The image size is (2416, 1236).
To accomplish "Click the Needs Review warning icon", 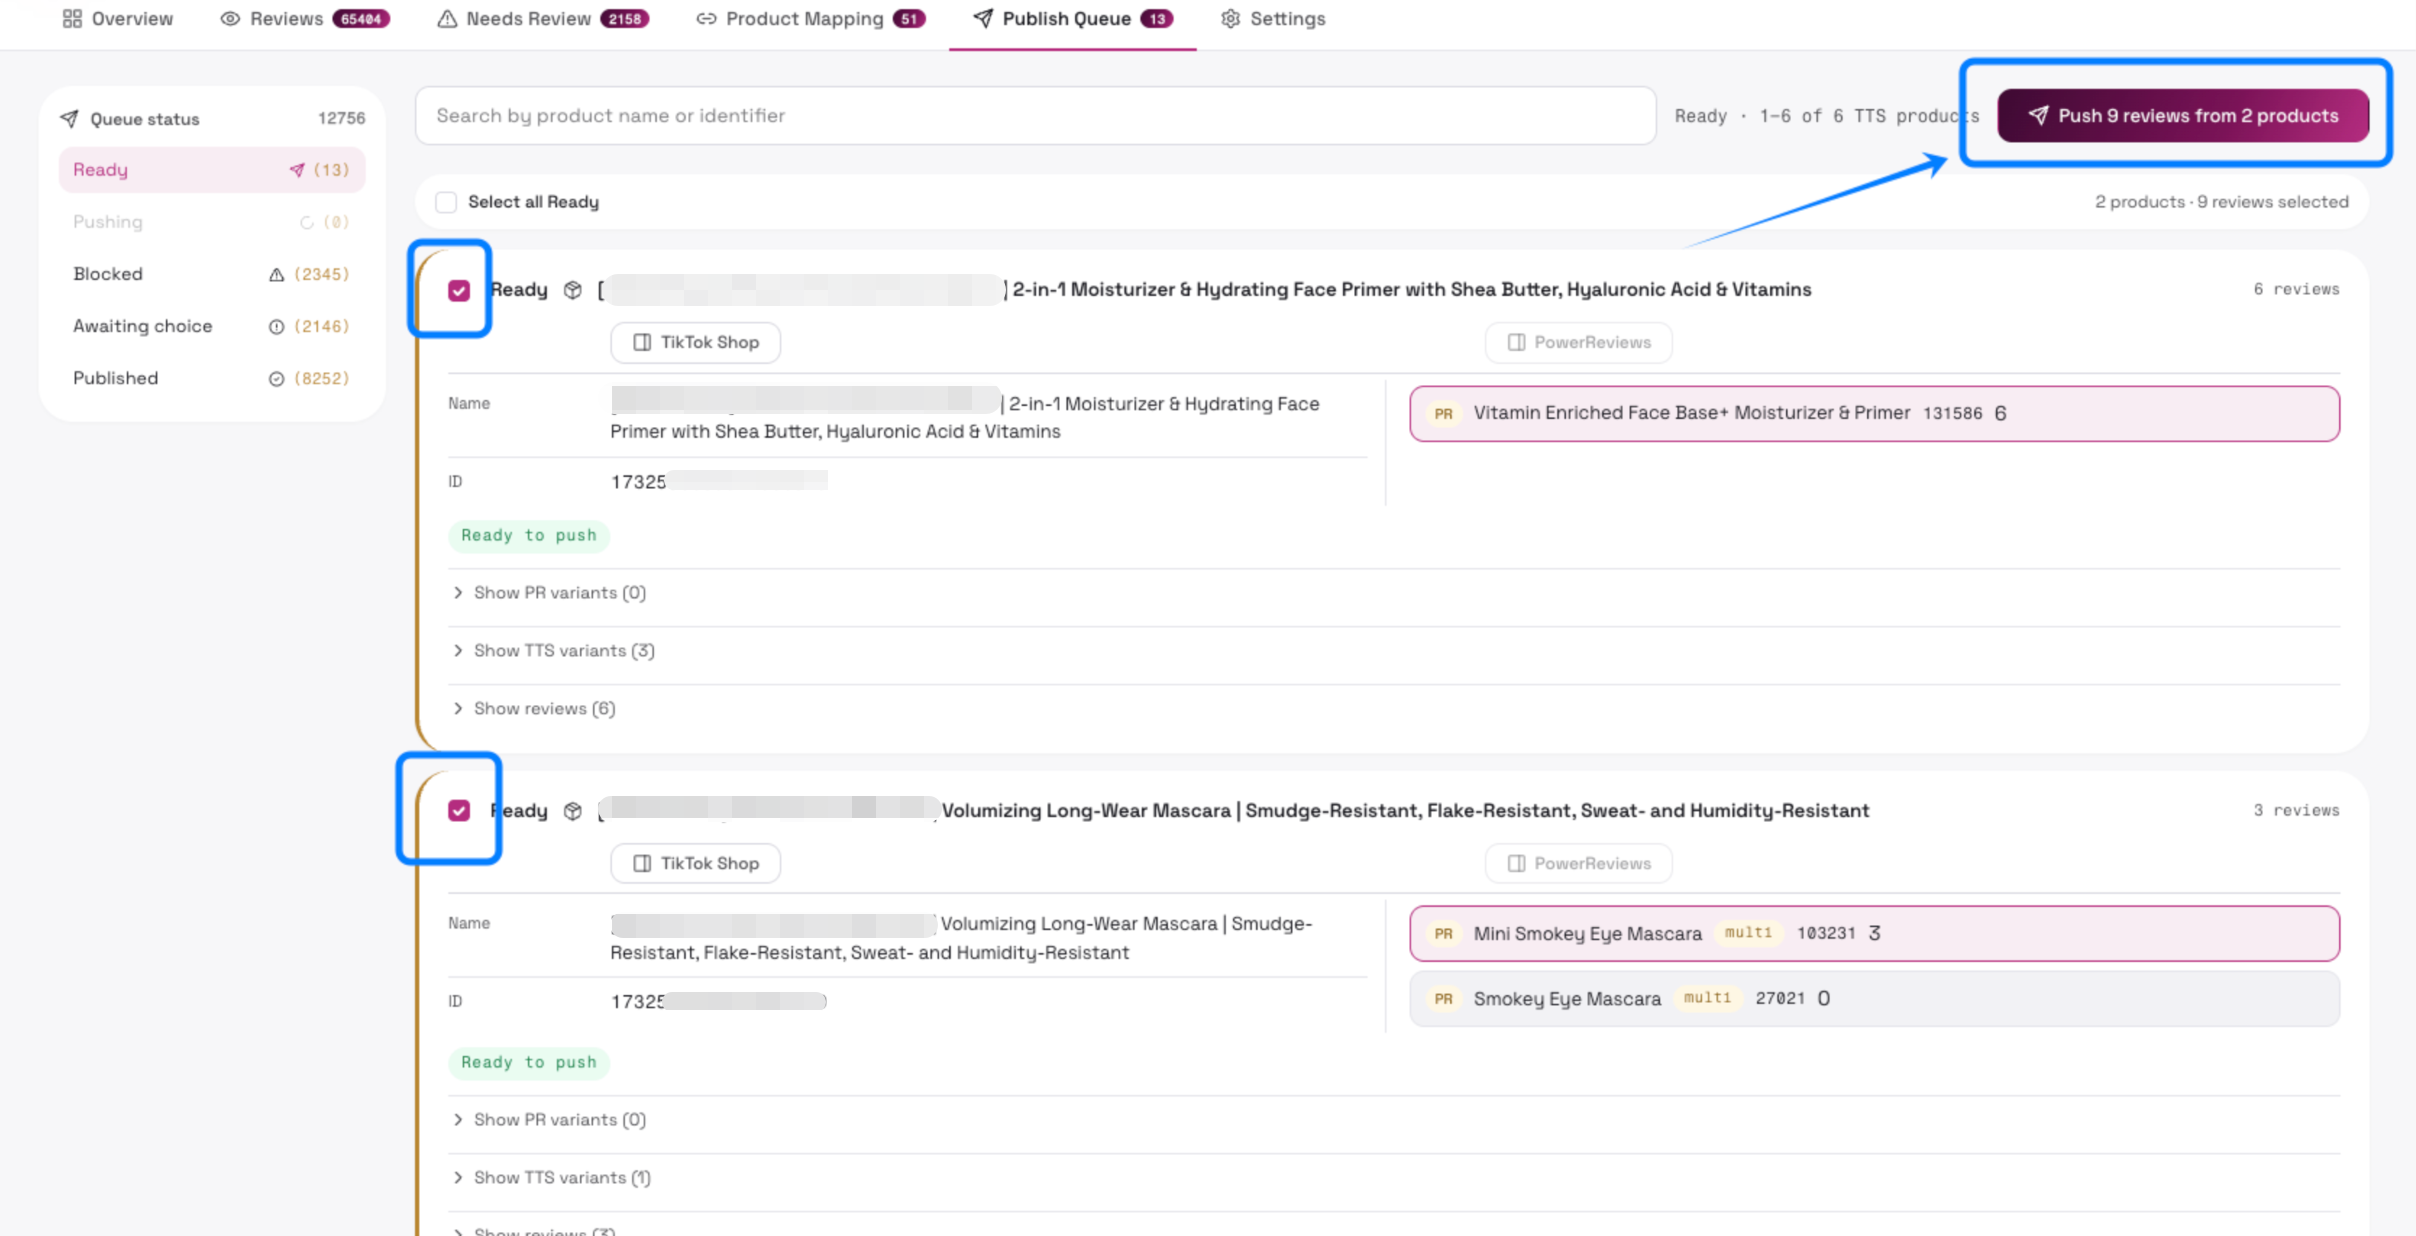I will [447, 19].
